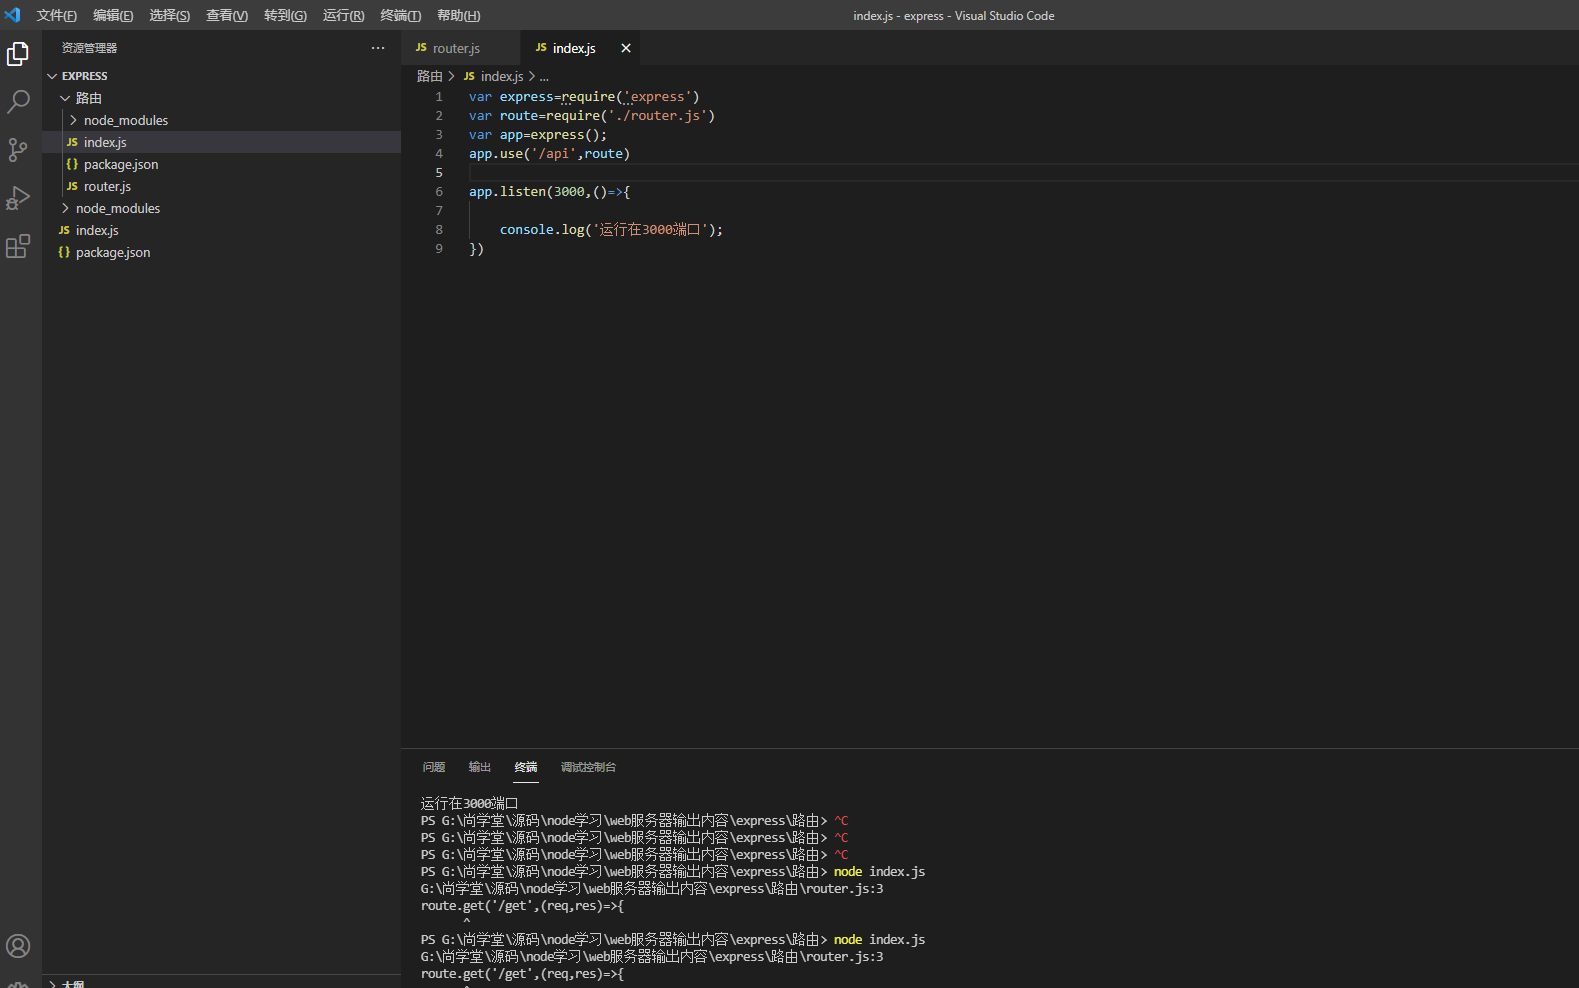Open the explorer panel more actions ellipsis
This screenshot has width=1579, height=988.
tap(378, 48)
